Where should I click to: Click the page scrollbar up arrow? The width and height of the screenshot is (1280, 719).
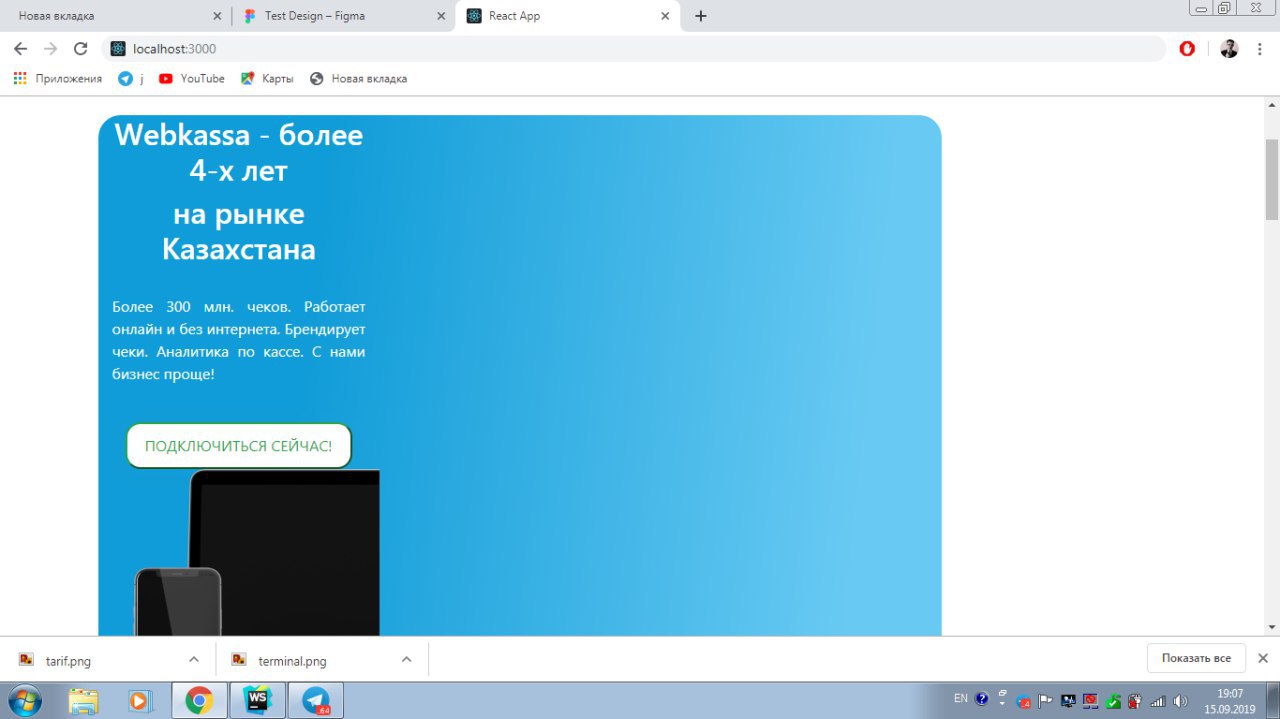[x=1272, y=105]
